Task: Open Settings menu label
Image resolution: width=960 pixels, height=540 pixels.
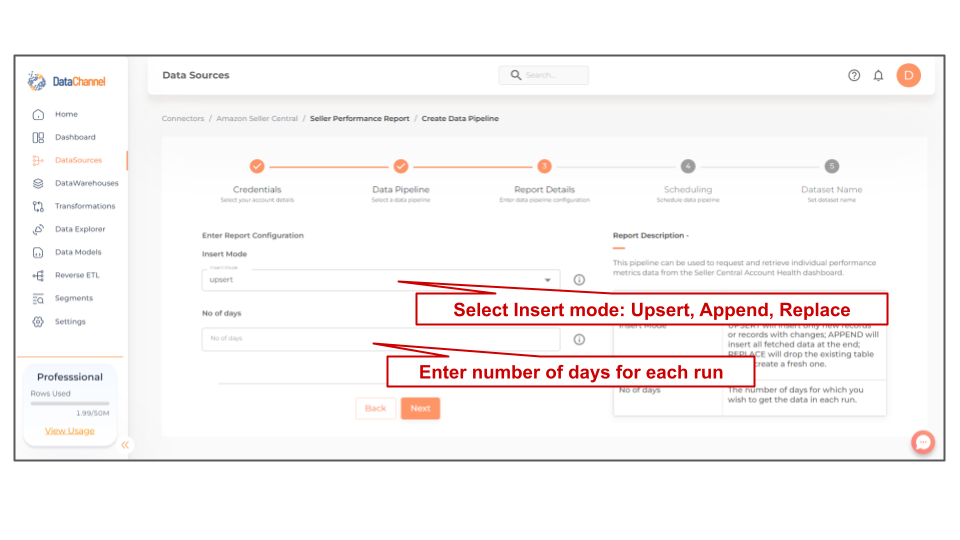Action: [x=70, y=321]
